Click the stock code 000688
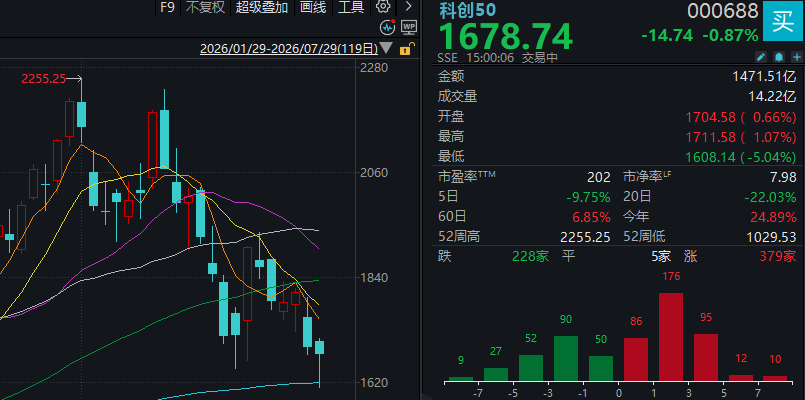 (x=723, y=11)
